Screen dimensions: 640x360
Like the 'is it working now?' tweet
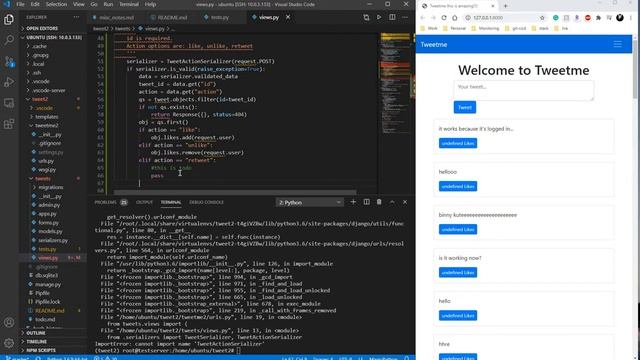pyautogui.click(x=458, y=273)
